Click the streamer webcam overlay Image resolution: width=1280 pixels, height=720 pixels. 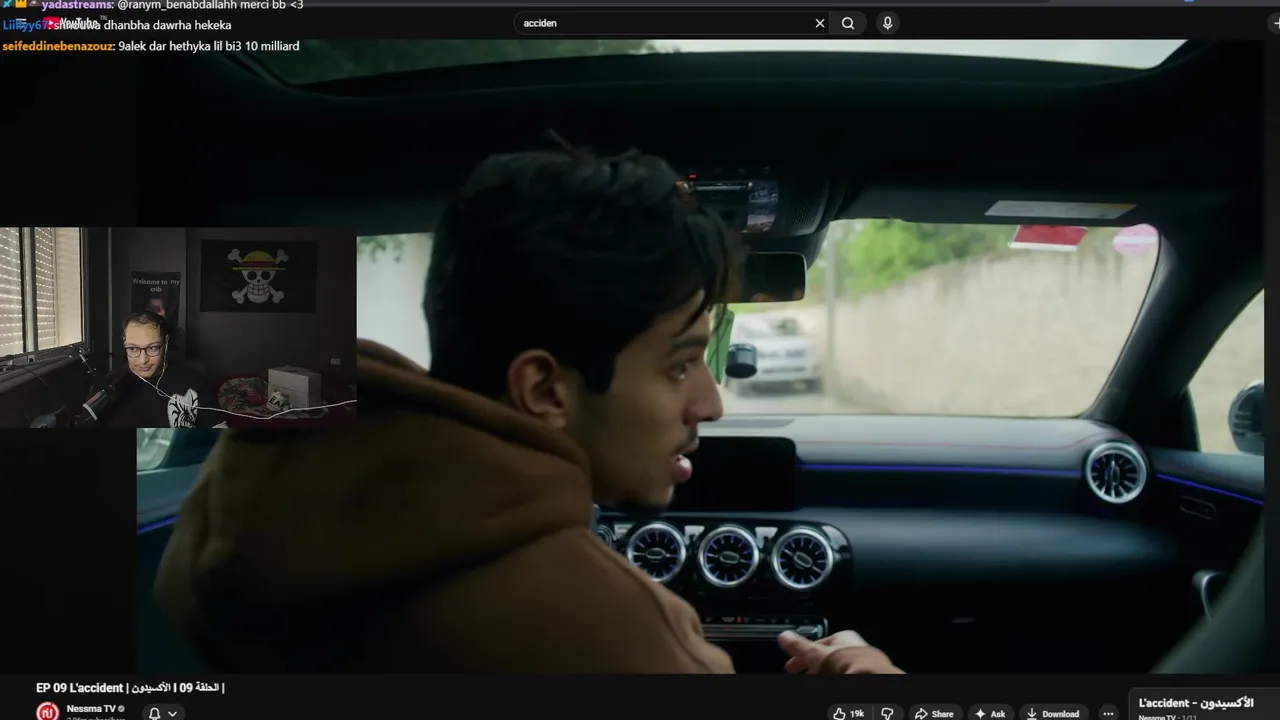pos(178,328)
